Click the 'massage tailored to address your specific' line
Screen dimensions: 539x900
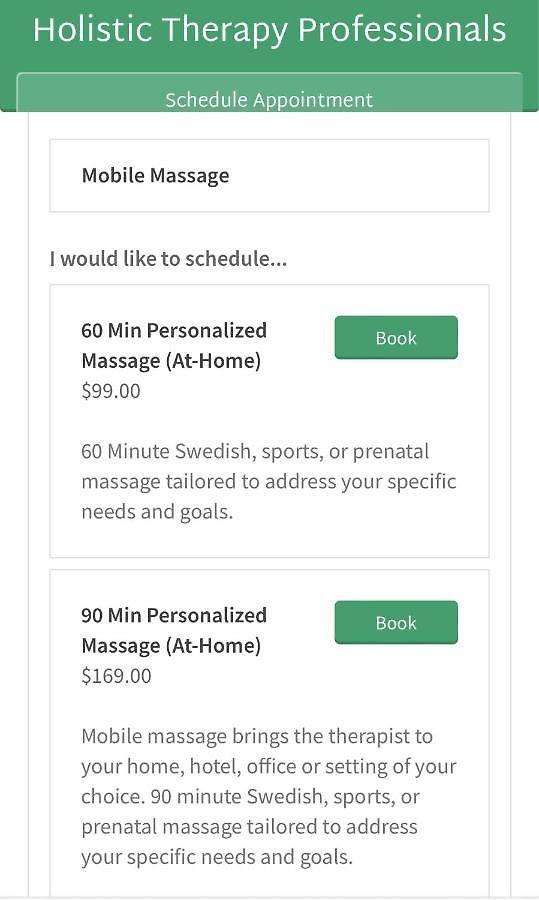[269, 482]
